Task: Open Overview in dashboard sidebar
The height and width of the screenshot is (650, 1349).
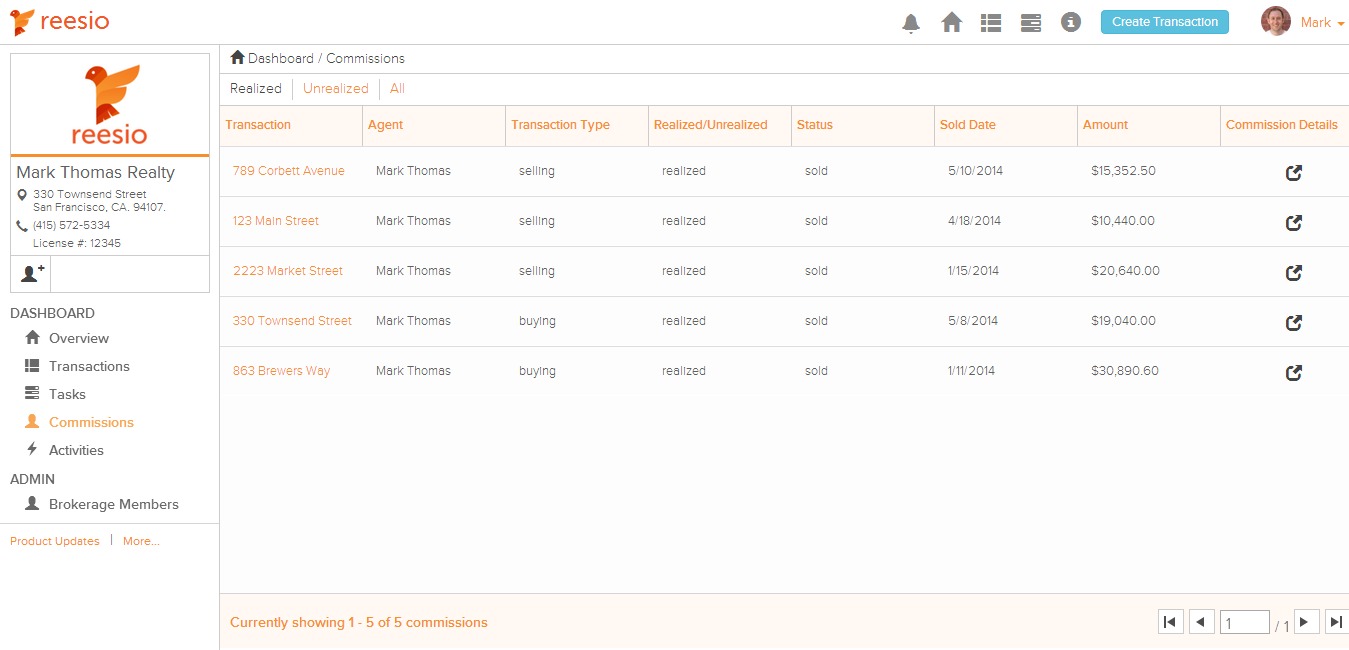Action: [x=79, y=338]
